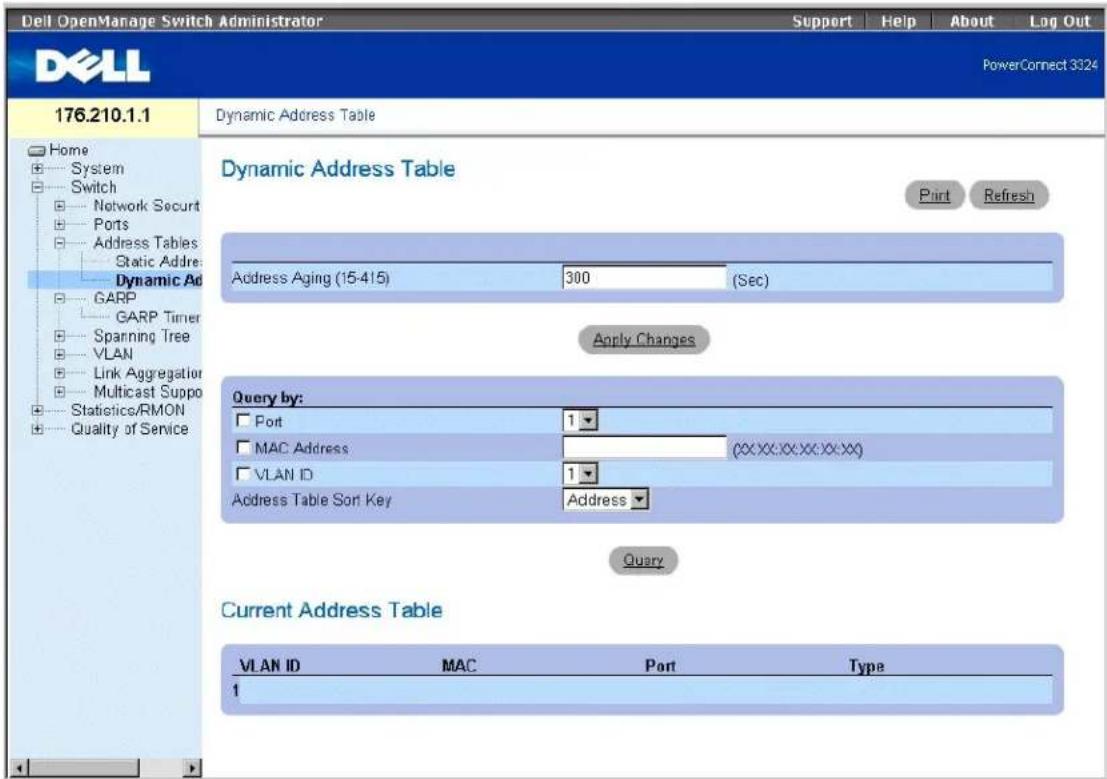
Task: Open Quality of Service in the tree
Action: click(129, 429)
